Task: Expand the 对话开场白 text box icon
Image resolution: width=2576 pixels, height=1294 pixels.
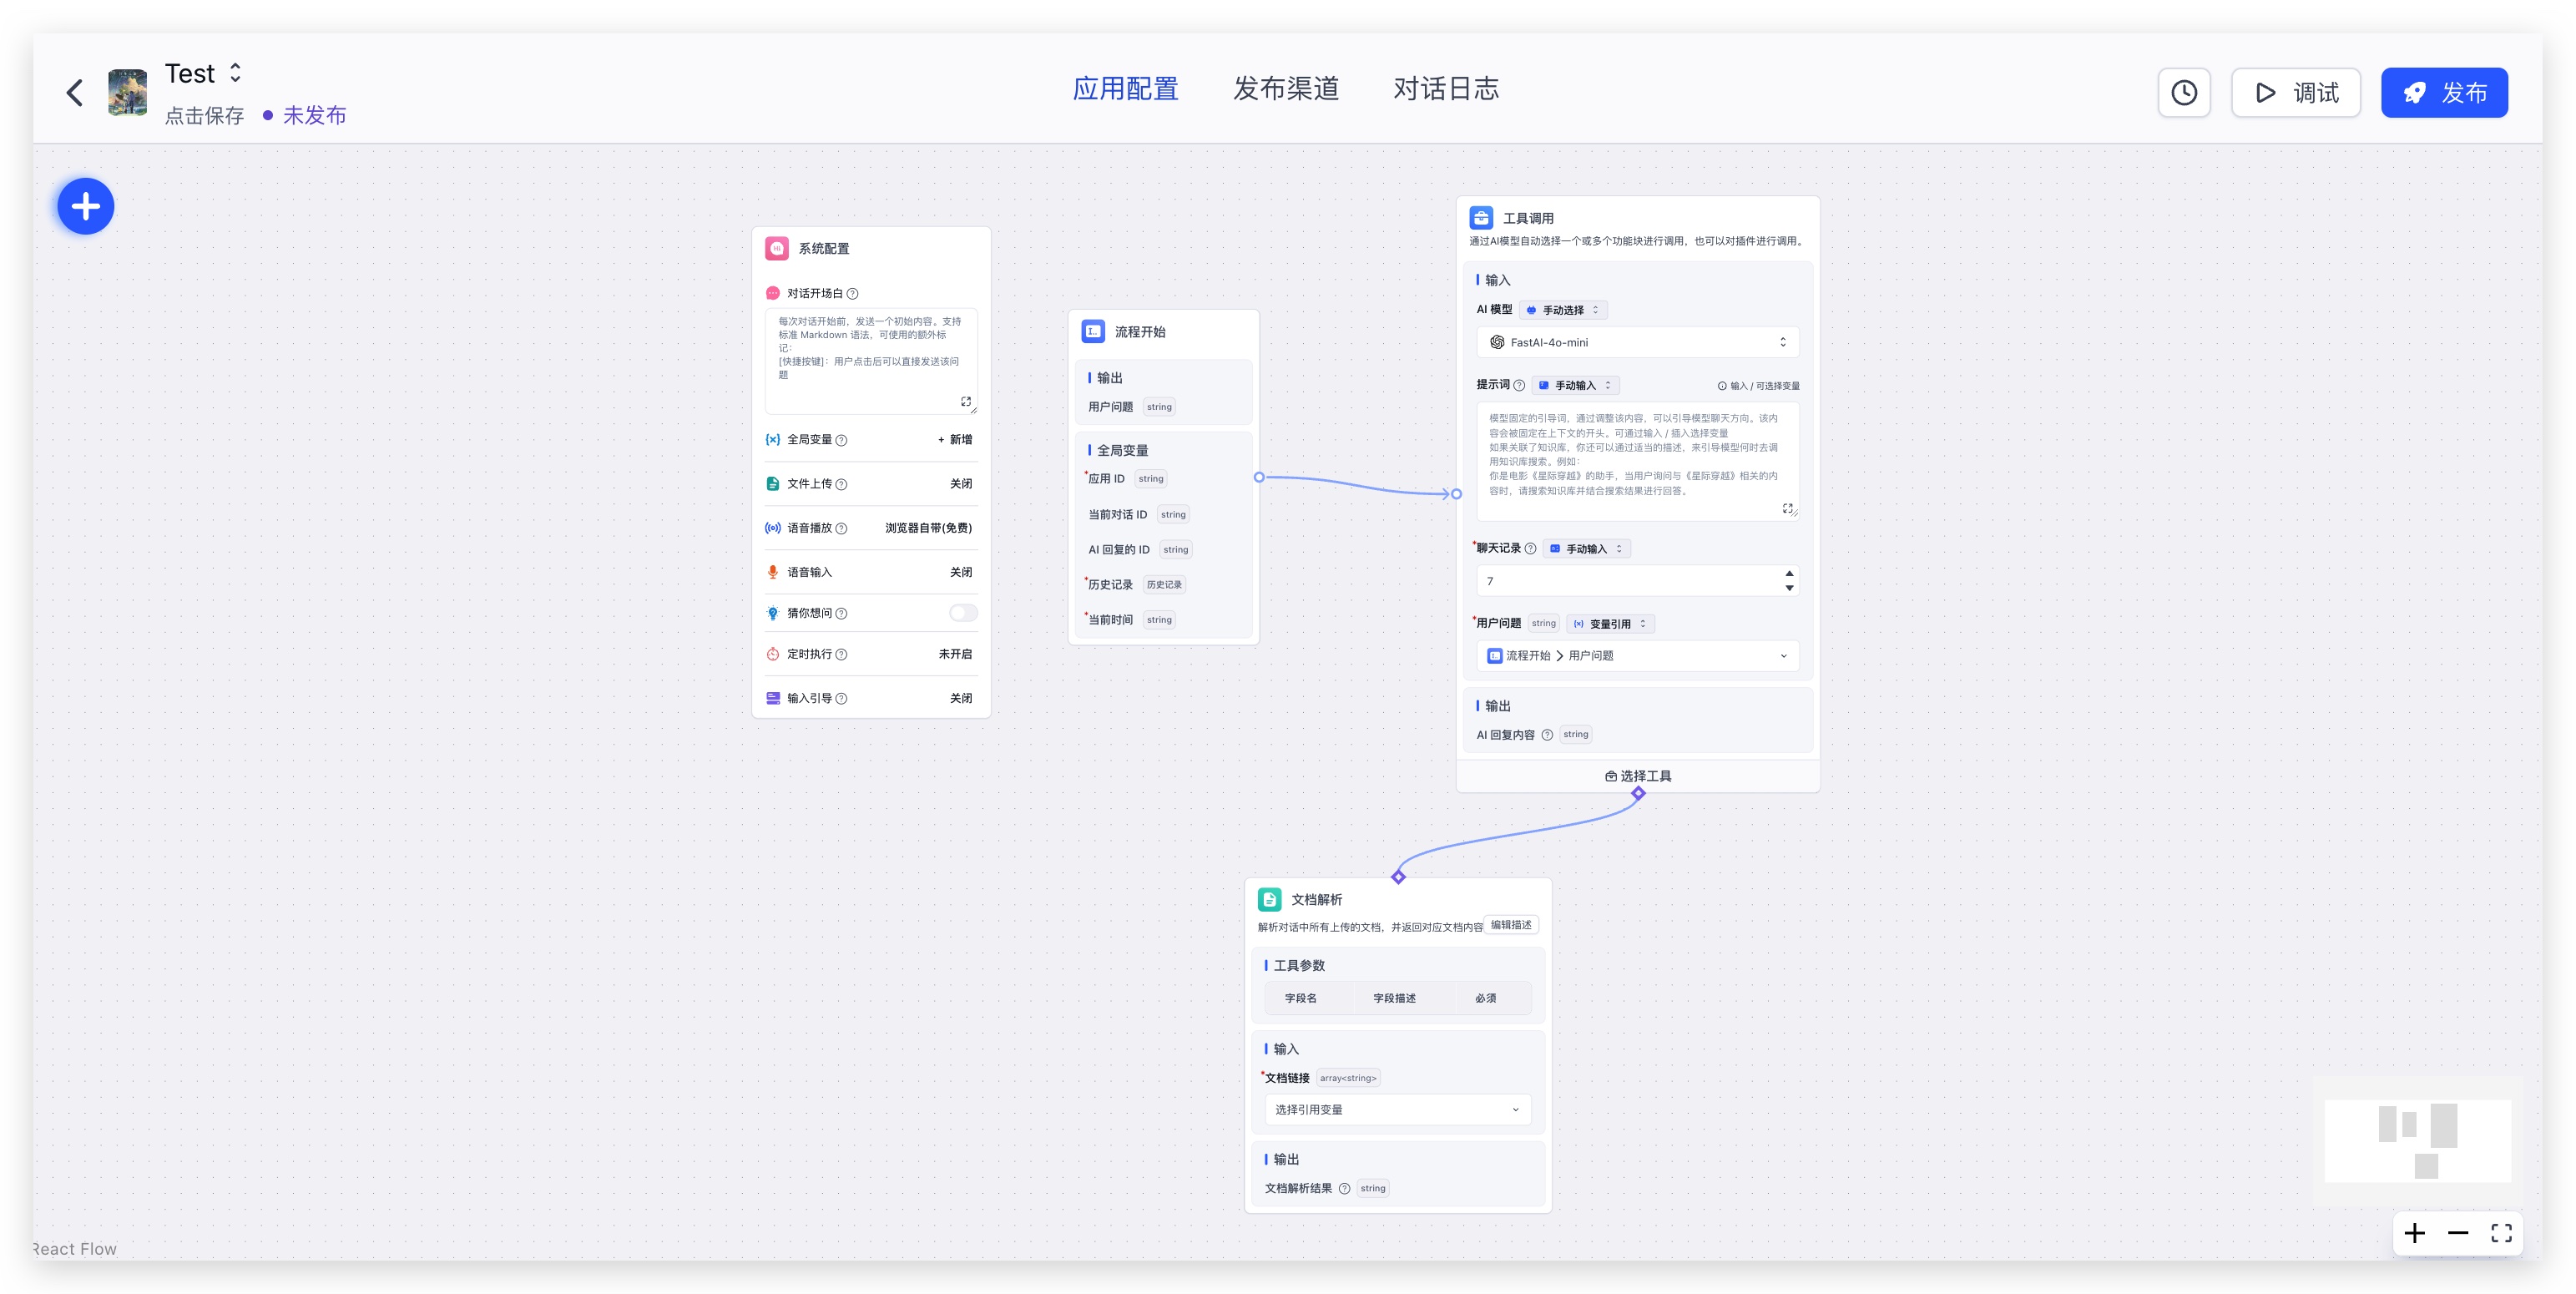Action: (x=966, y=402)
